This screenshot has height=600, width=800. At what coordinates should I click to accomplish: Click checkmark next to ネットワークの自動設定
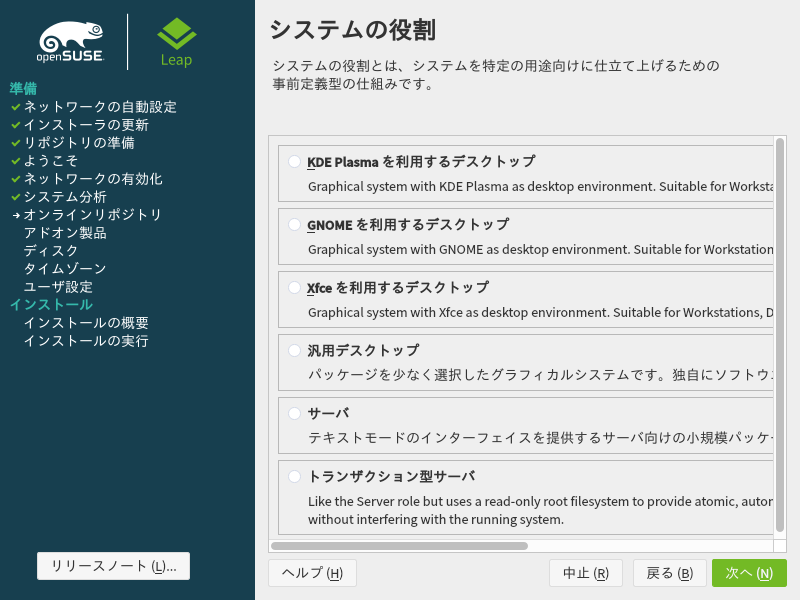click(16, 107)
